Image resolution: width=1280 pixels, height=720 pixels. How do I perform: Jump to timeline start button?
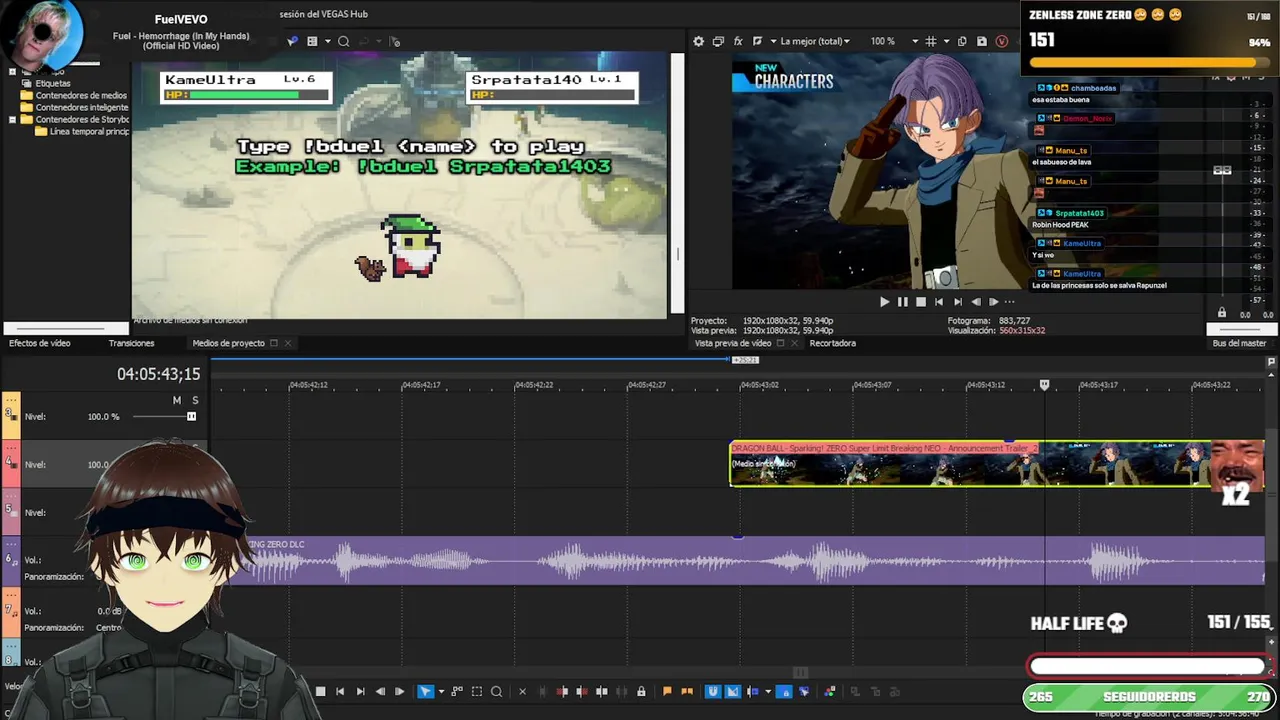[340, 691]
